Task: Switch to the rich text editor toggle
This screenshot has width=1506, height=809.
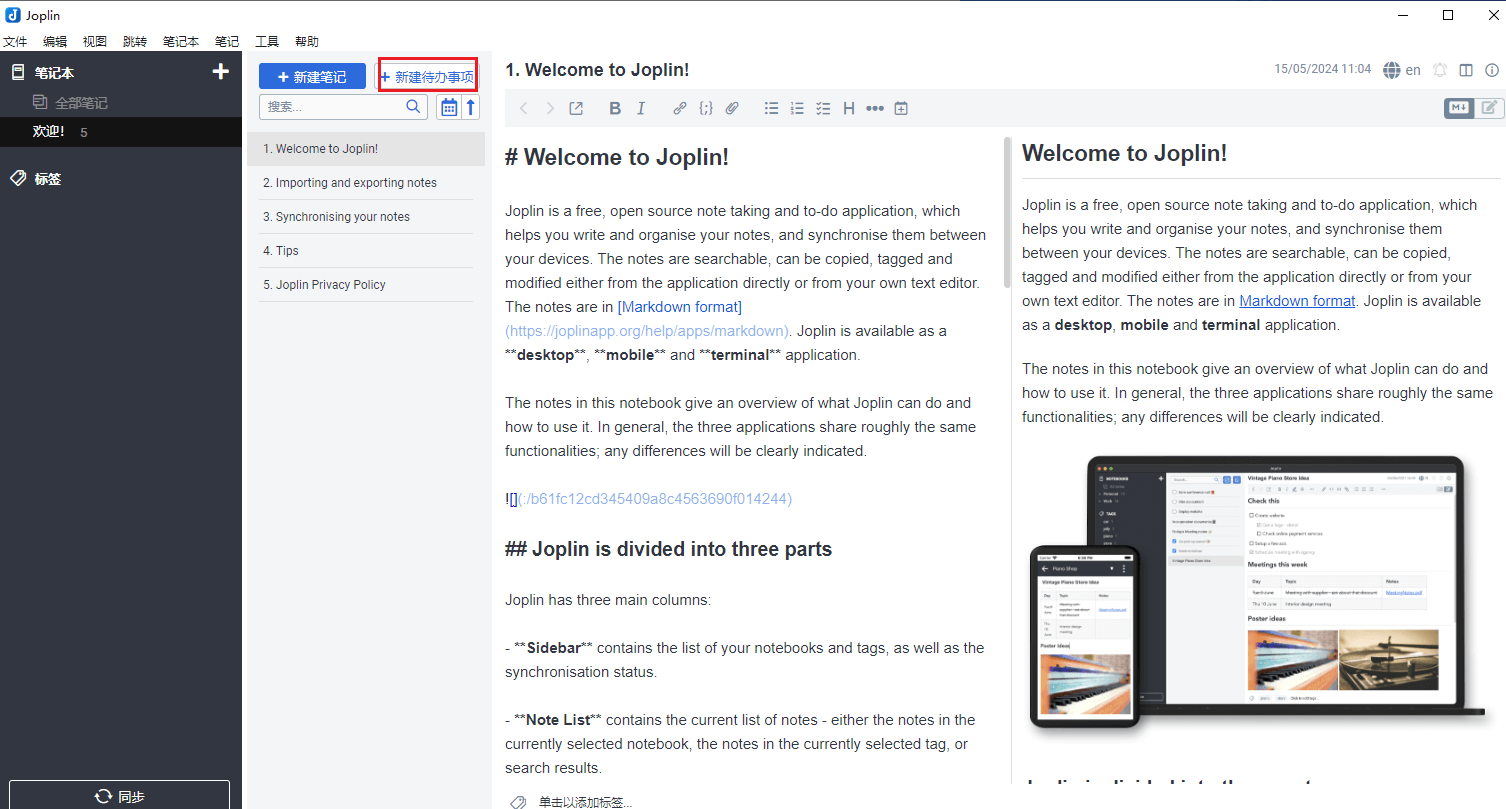Action: click(1490, 108)
